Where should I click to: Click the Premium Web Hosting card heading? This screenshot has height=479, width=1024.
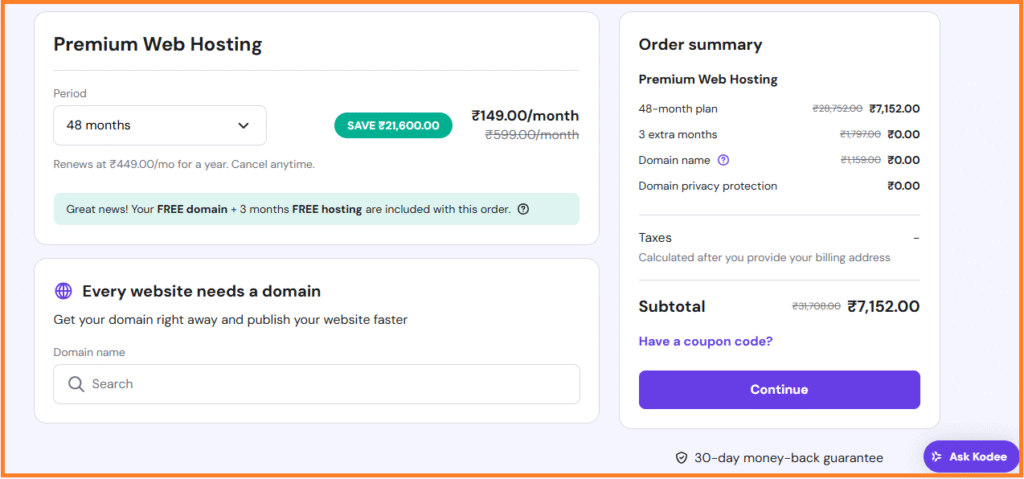point(157,44)
